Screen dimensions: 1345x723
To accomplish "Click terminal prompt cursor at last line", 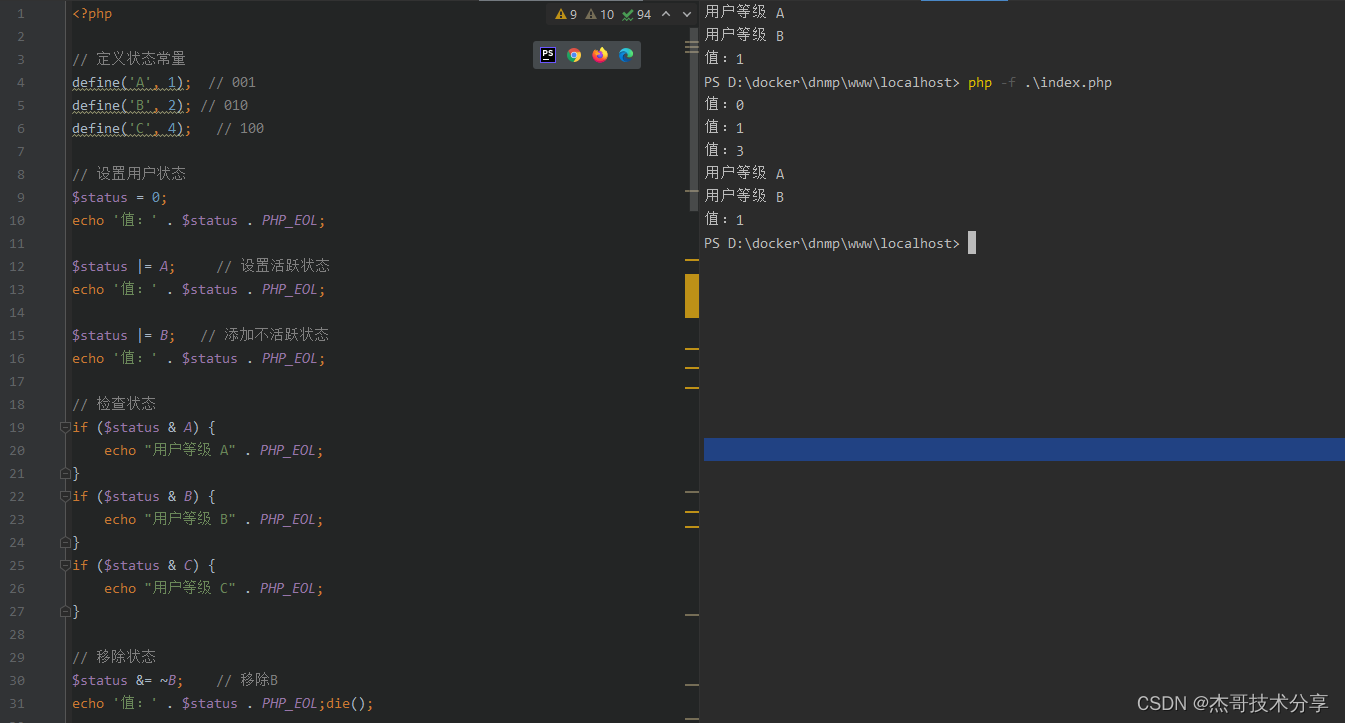I will pos(971,243).
